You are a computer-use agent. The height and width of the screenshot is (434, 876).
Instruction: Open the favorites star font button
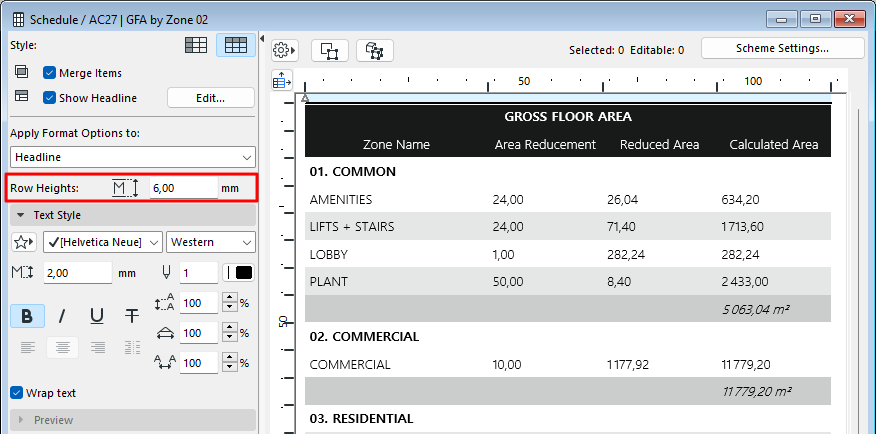click(x=23, y=242)
